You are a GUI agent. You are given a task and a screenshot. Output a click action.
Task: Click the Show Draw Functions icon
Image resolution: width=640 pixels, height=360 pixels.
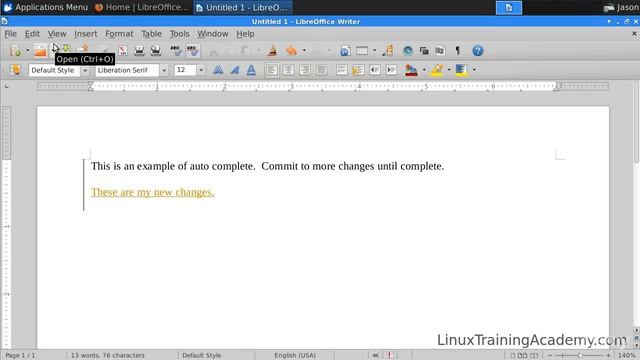388,51
